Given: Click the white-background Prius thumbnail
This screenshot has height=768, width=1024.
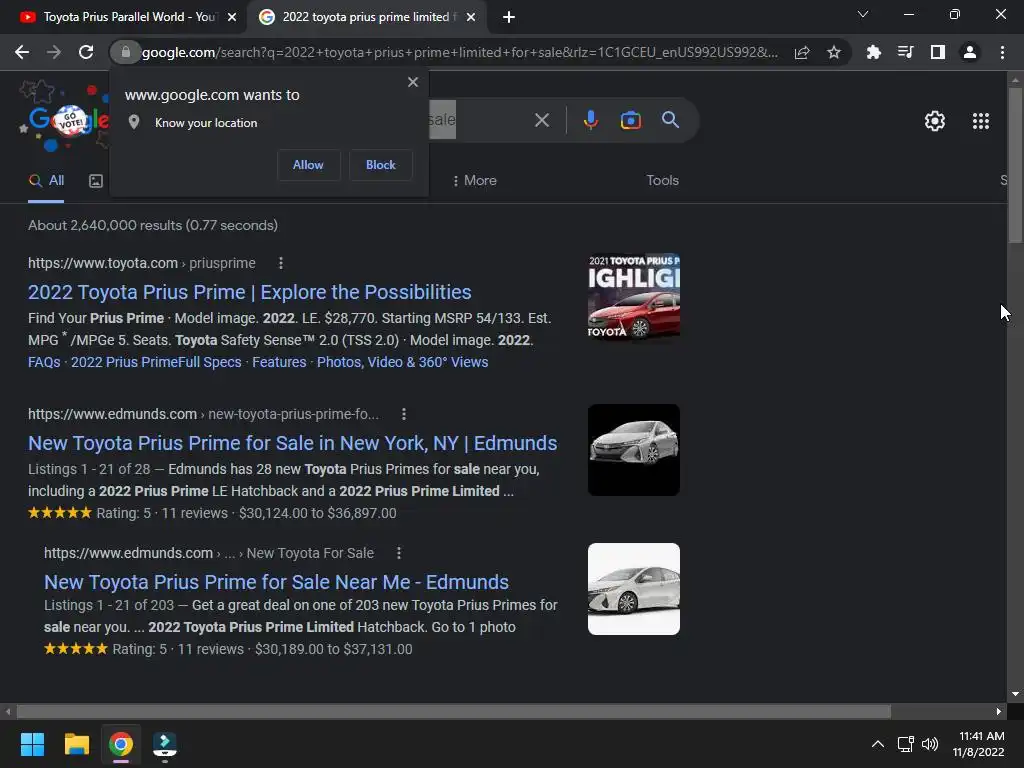Looking at the screenshot, I should point(633,589).
